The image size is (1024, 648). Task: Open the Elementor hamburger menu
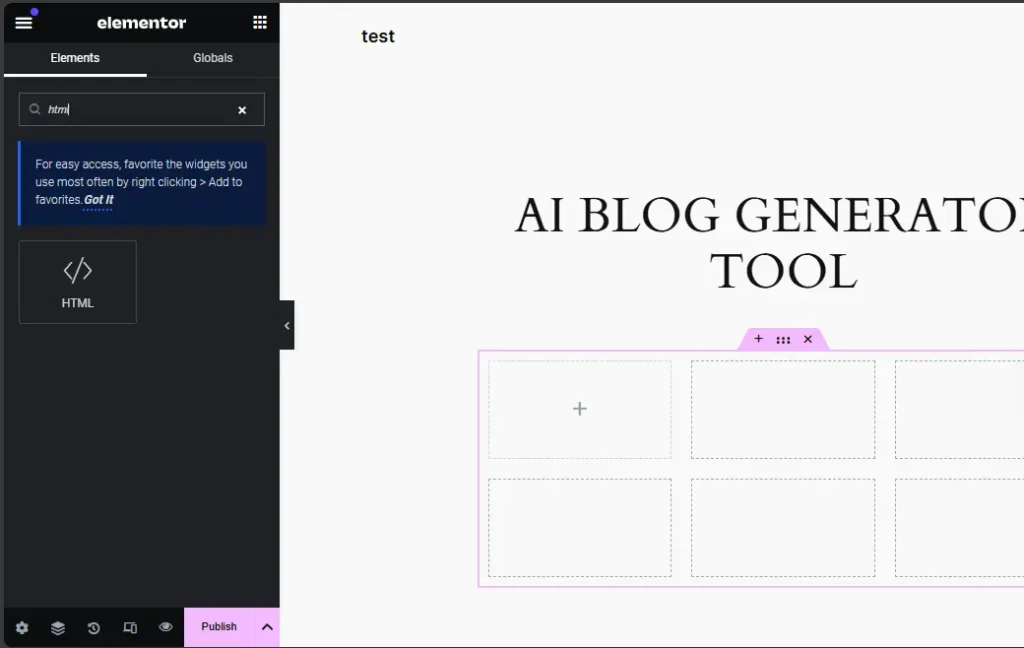[24, 23]
